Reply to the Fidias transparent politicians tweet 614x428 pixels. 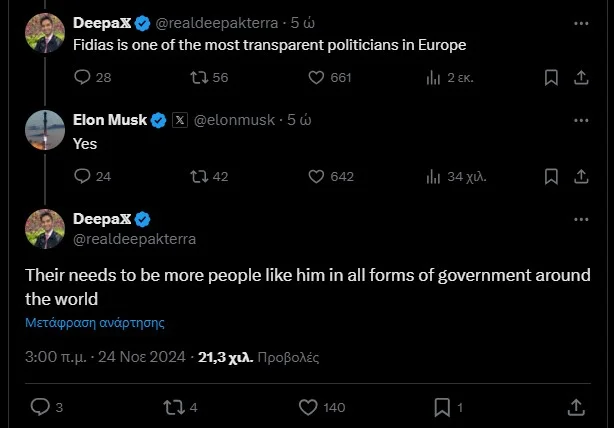point(83,77)
